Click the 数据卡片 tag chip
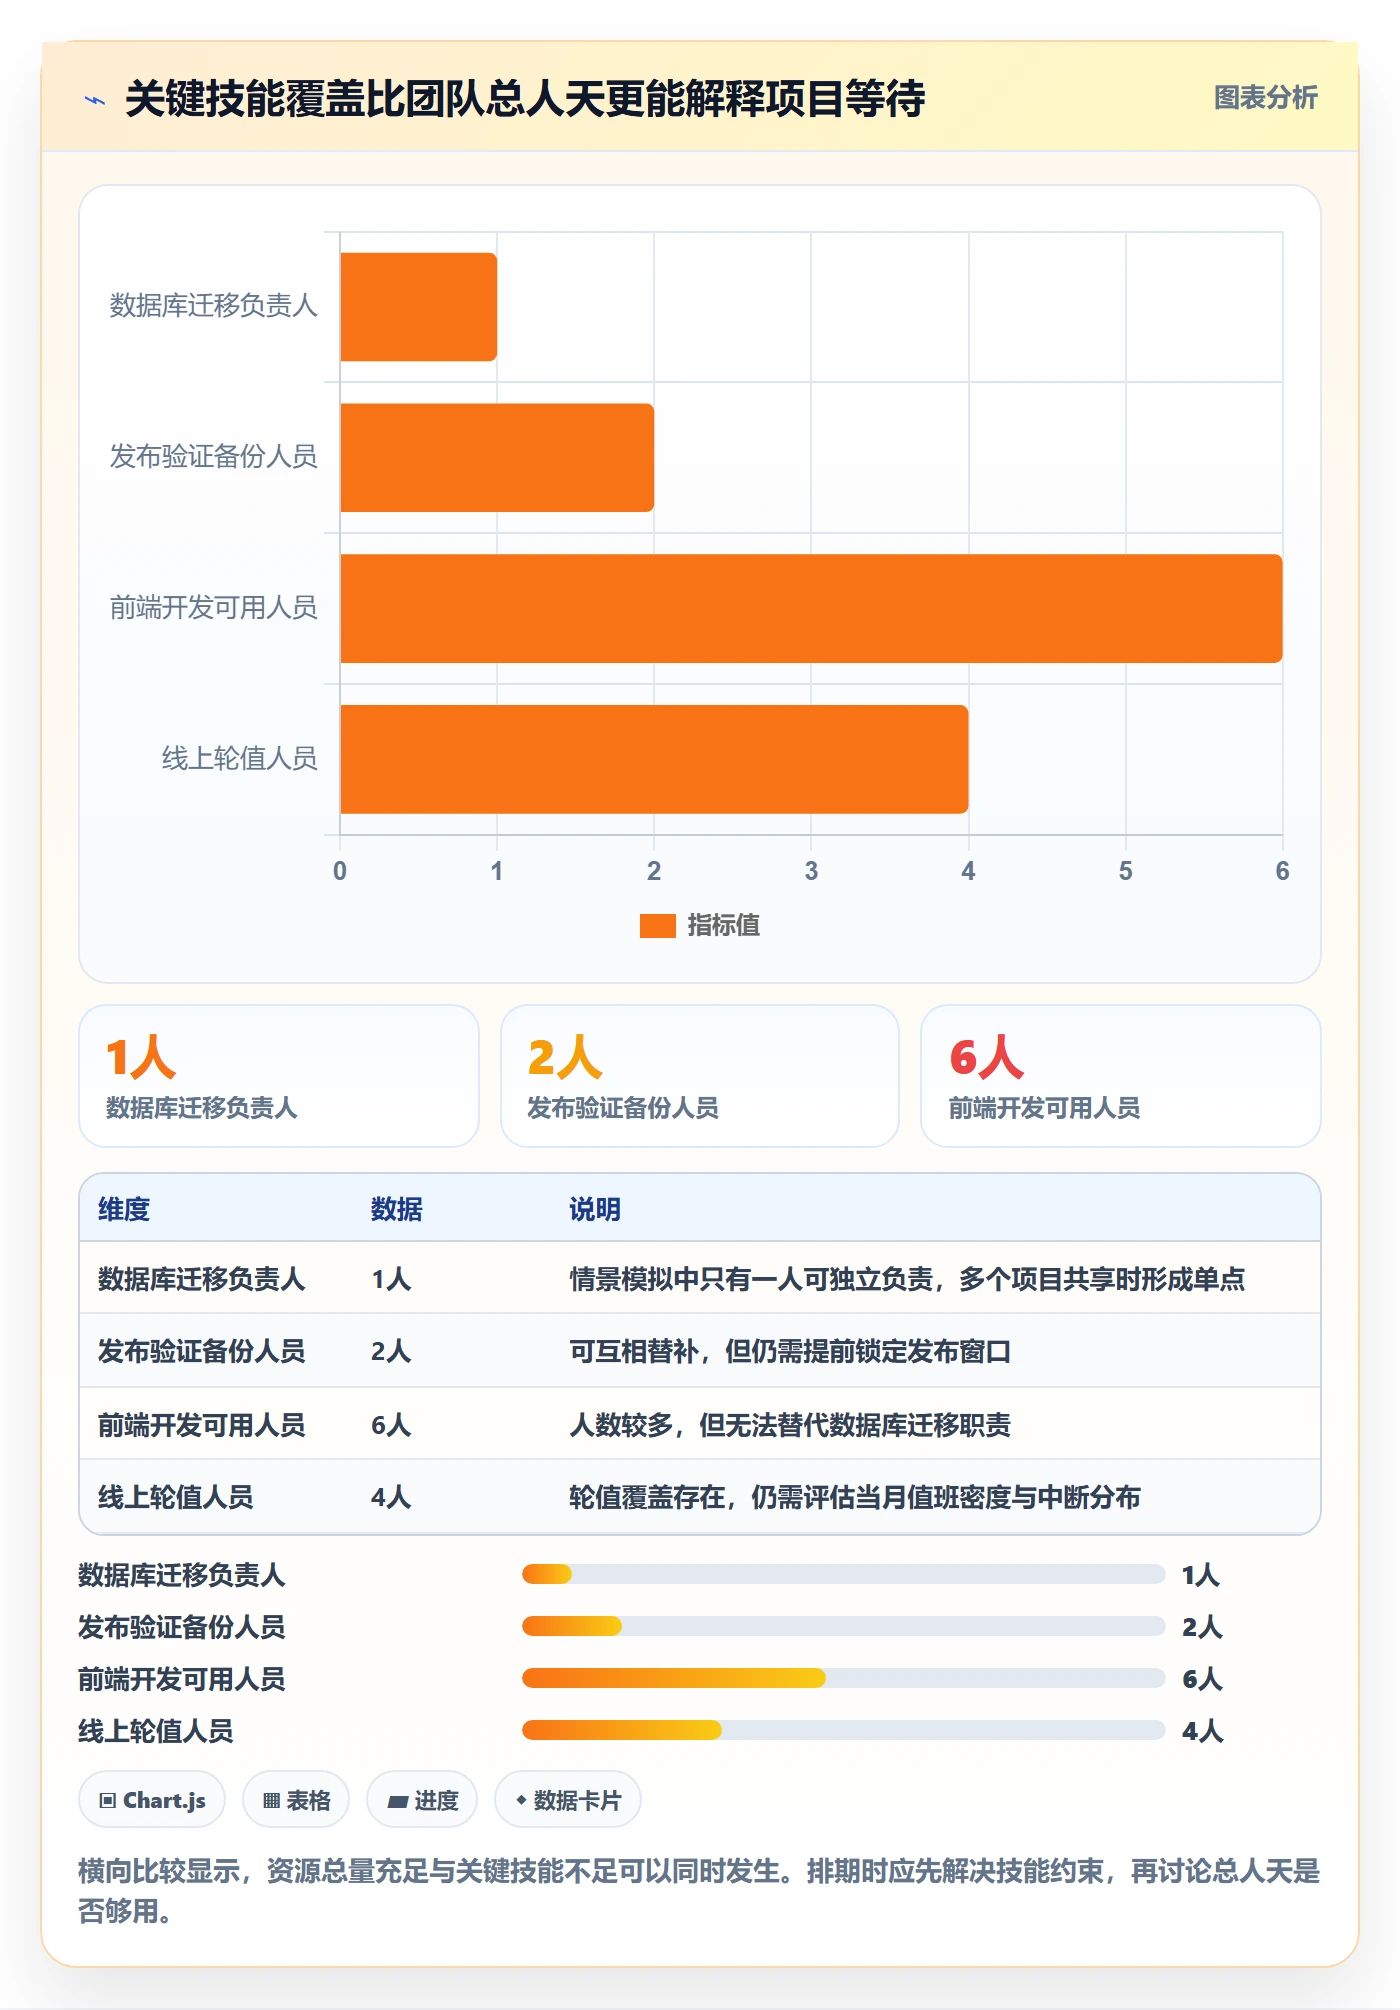Viewport: 1400px width, 2010px height. (568, 1800)
